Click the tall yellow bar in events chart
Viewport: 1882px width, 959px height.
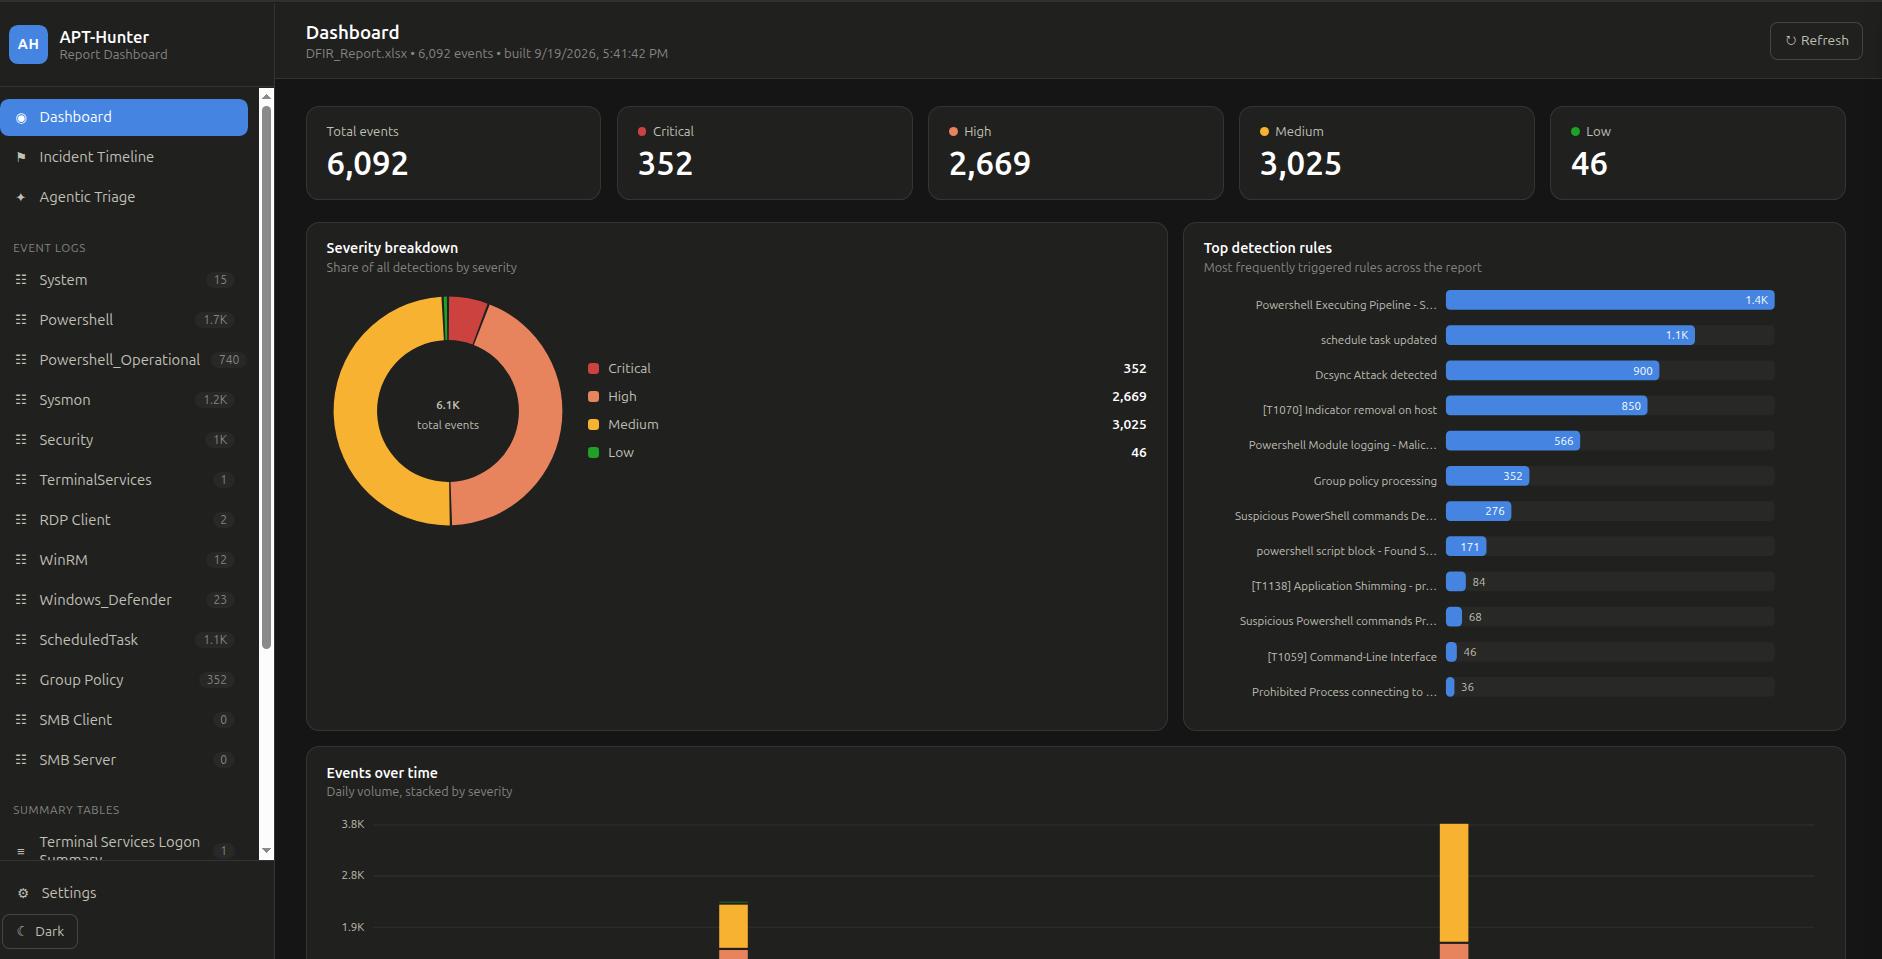[x=1454, y=883]
